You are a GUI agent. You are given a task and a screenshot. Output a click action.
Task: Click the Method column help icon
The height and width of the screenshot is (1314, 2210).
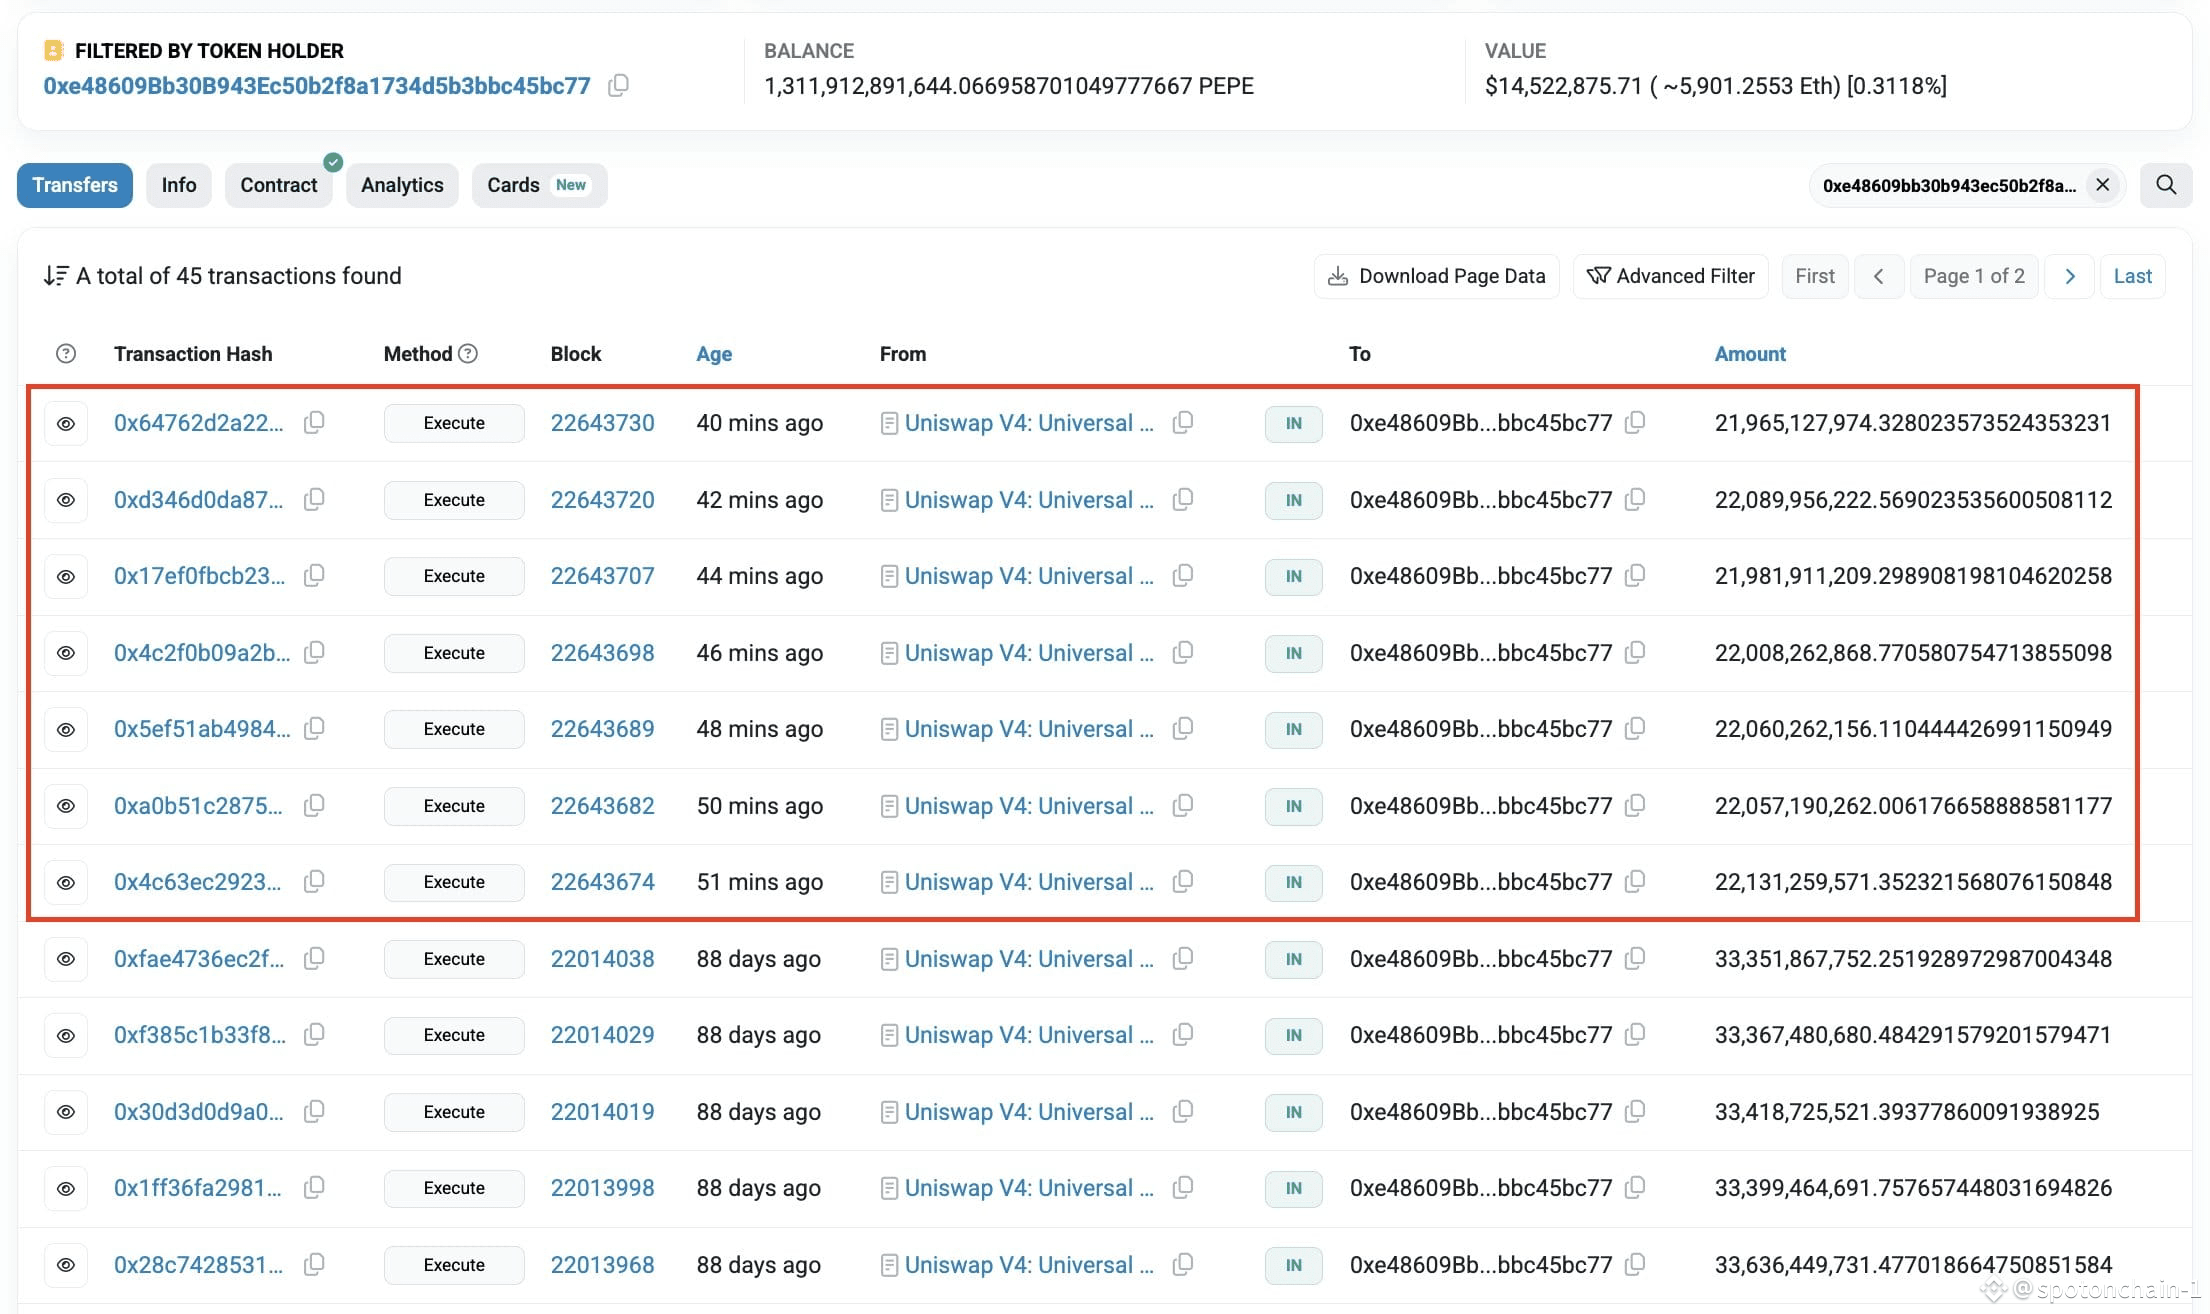(468, 354)
